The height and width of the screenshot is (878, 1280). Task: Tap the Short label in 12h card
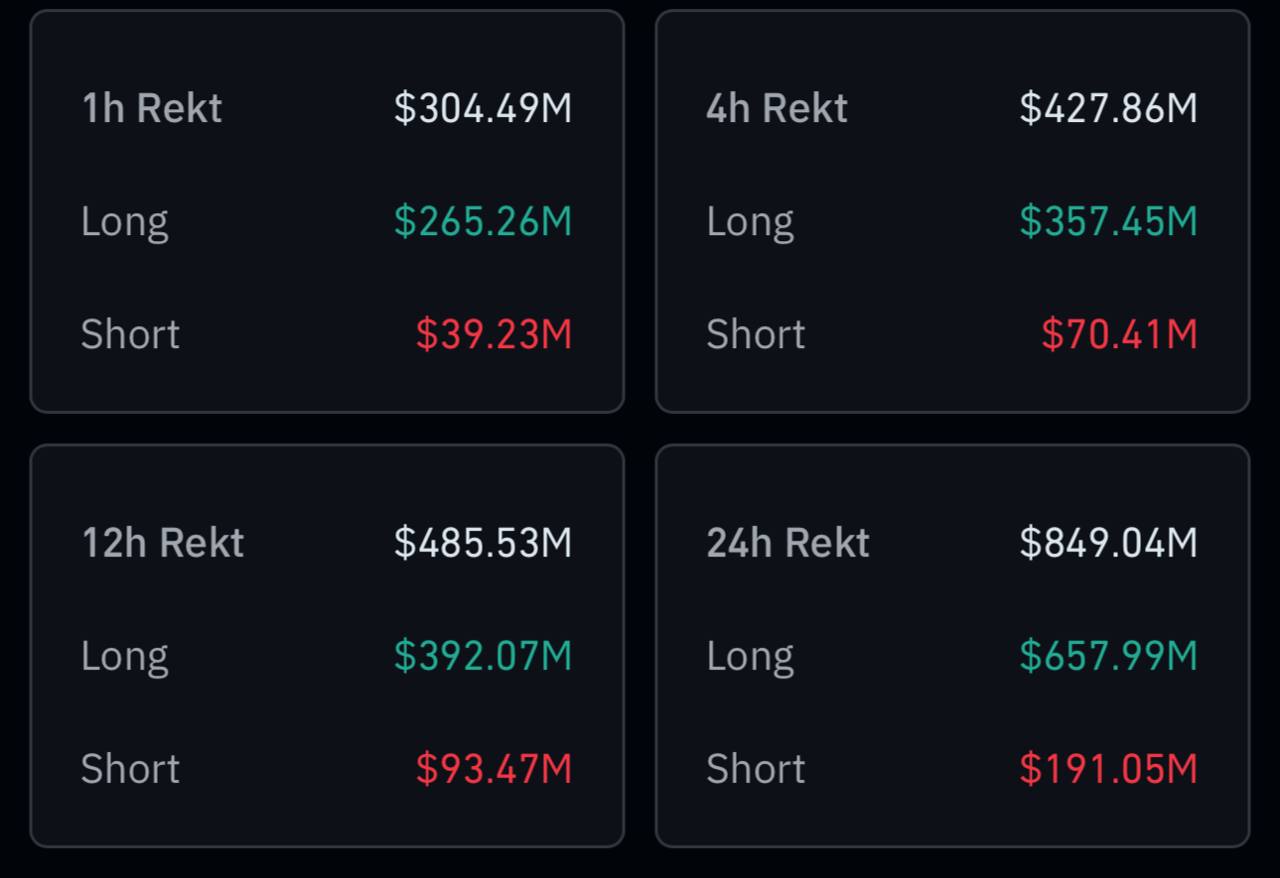pos(130,769)
